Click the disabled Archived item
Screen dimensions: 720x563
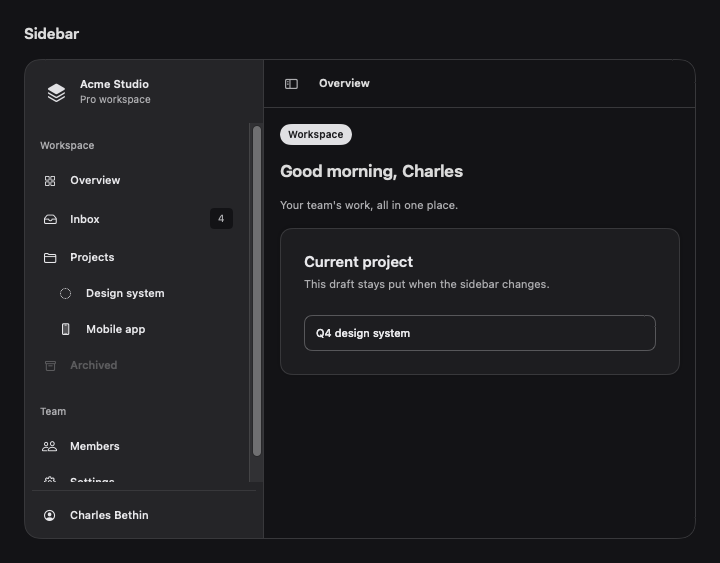click(137, 365)
